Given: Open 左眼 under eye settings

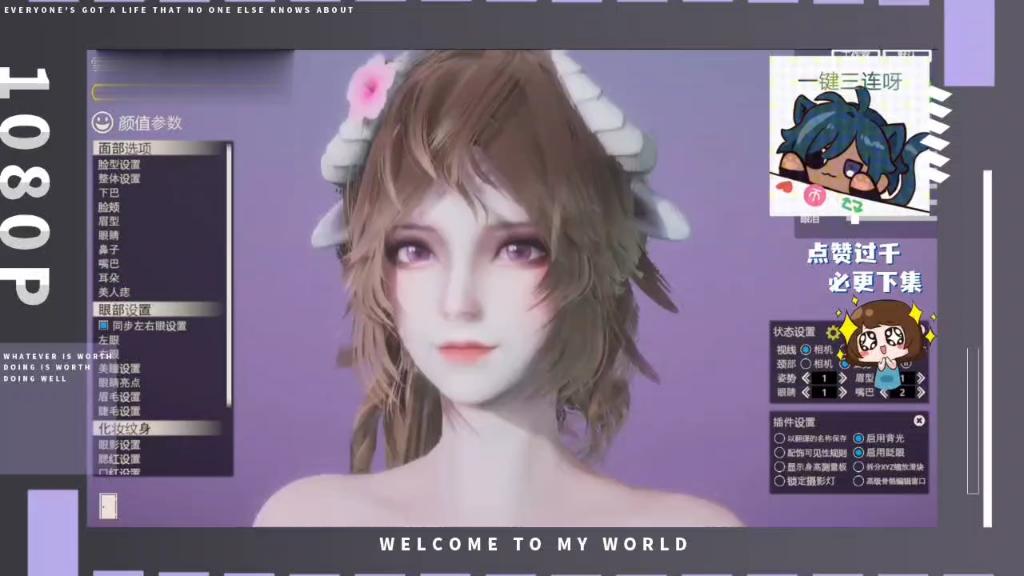Looking at the screenshot, I should [x=108, y=340].
